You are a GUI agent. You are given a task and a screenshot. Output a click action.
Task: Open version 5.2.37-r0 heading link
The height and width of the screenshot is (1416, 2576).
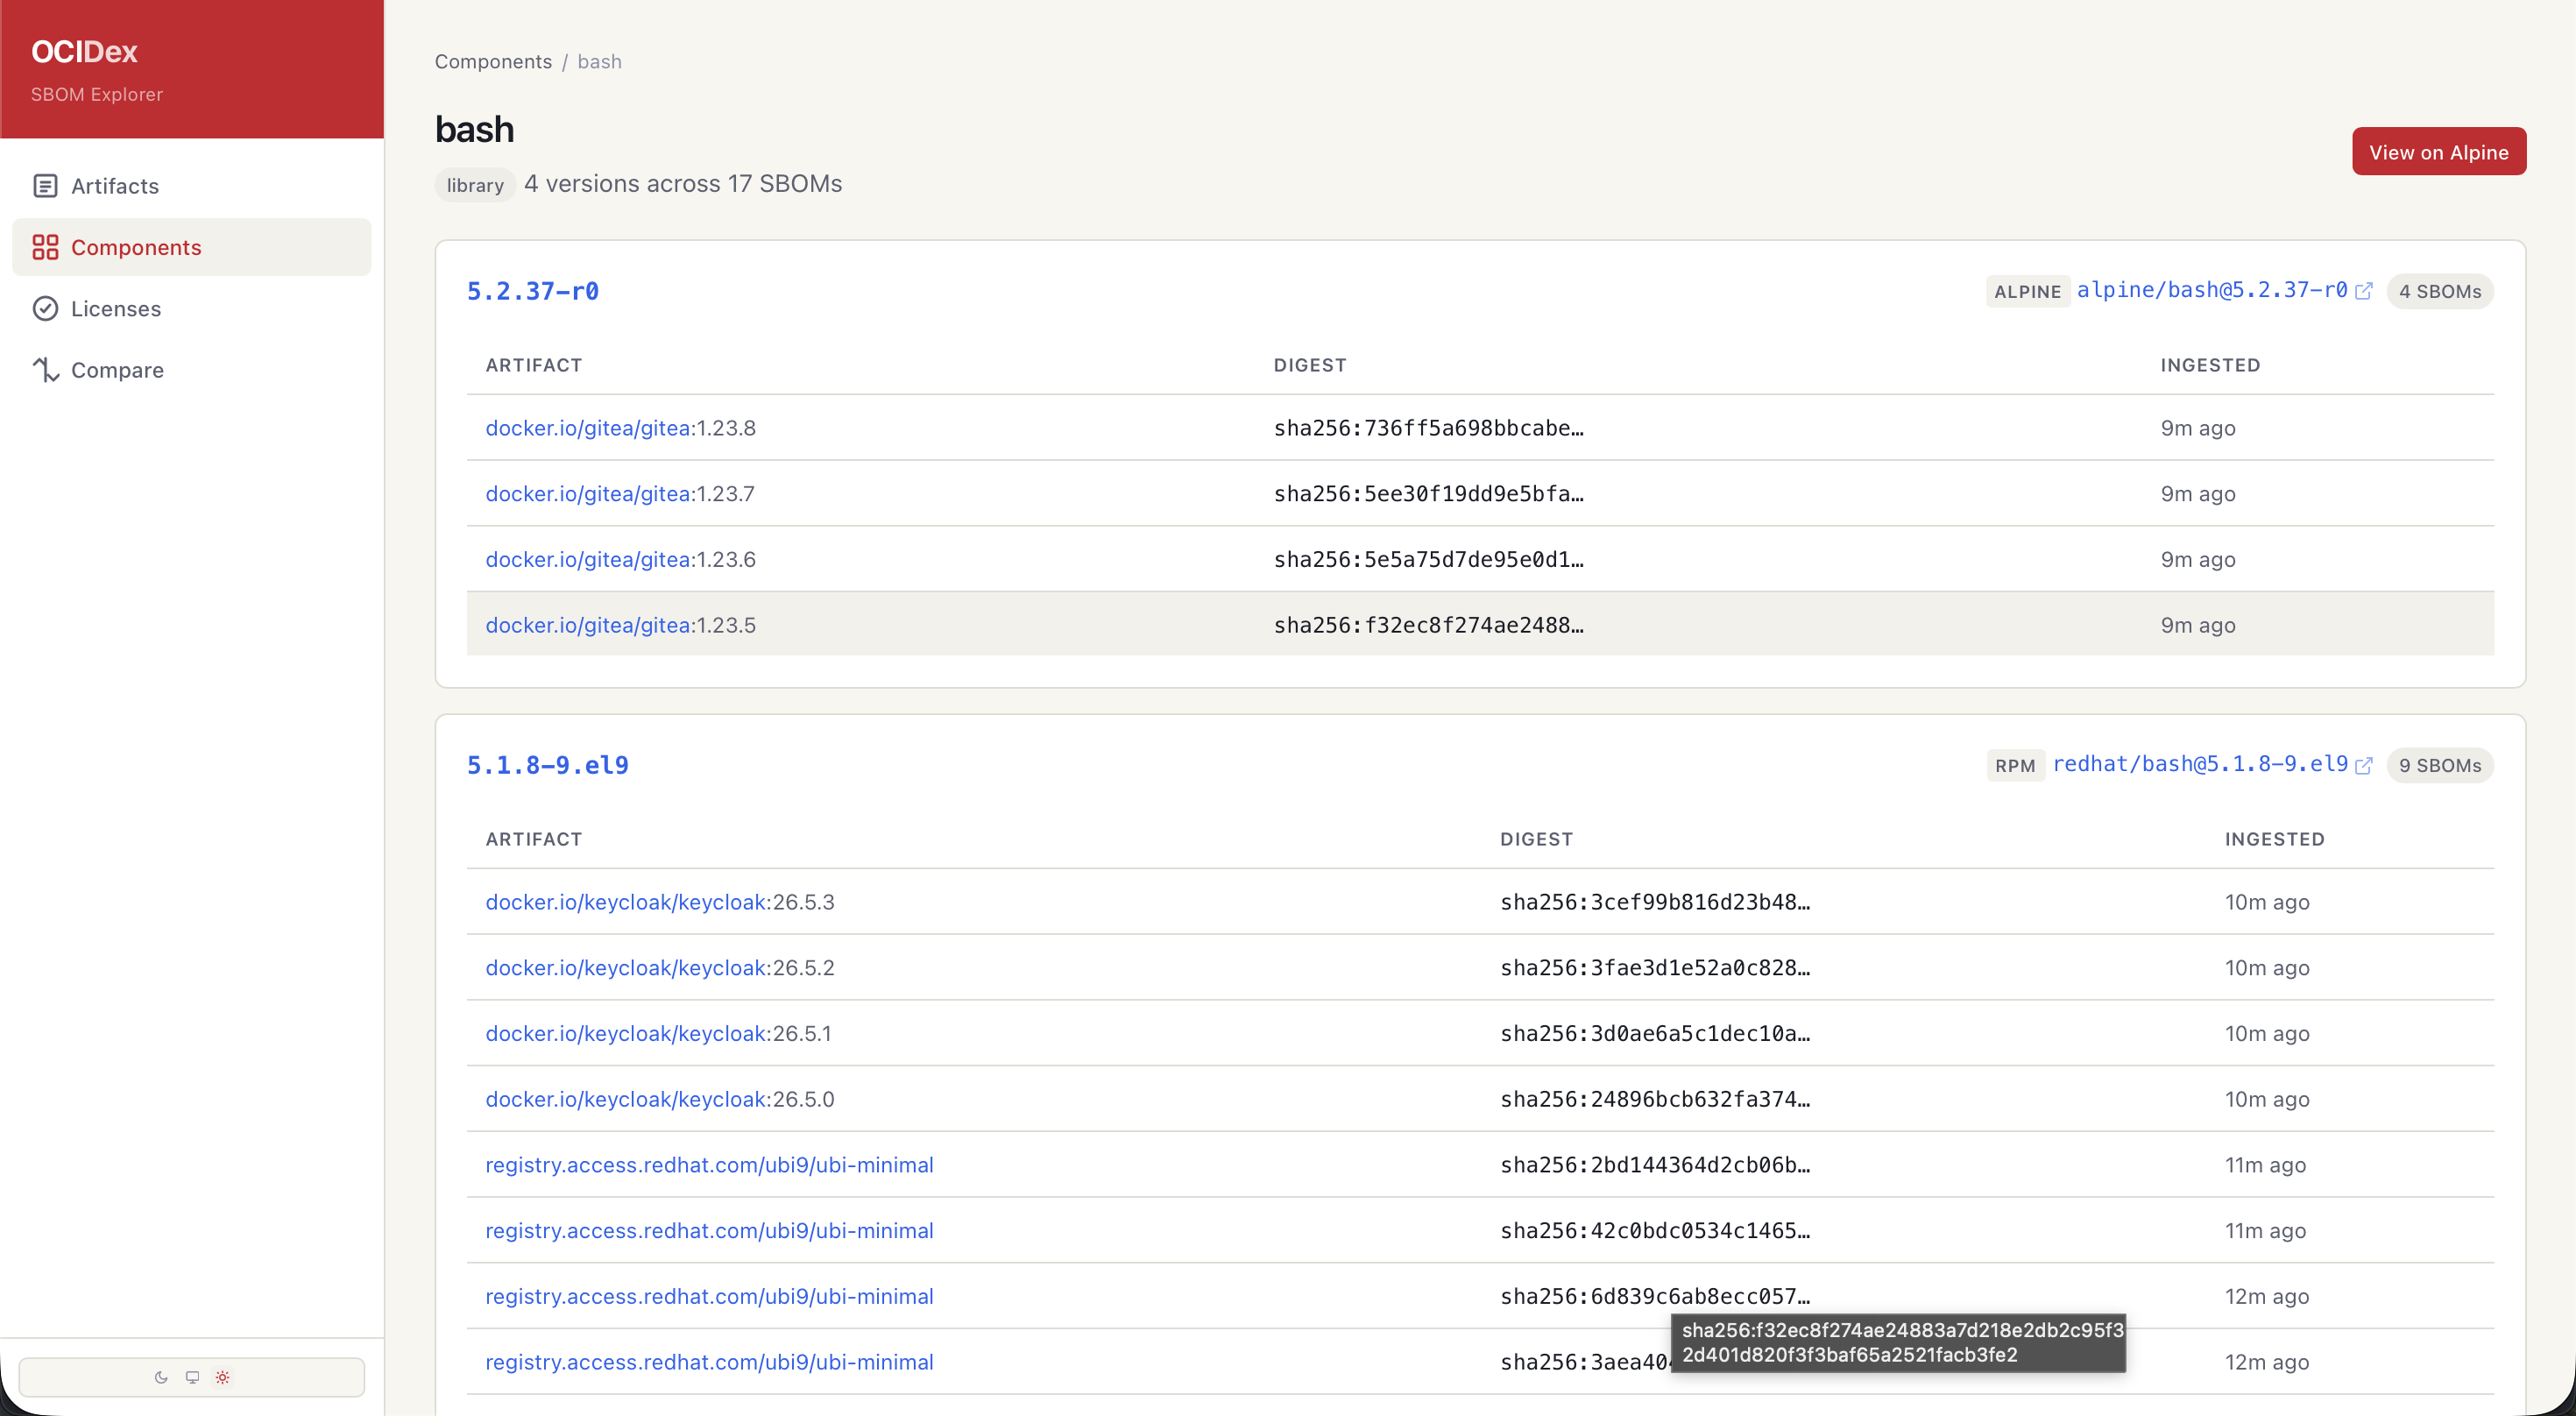(533, 291)
